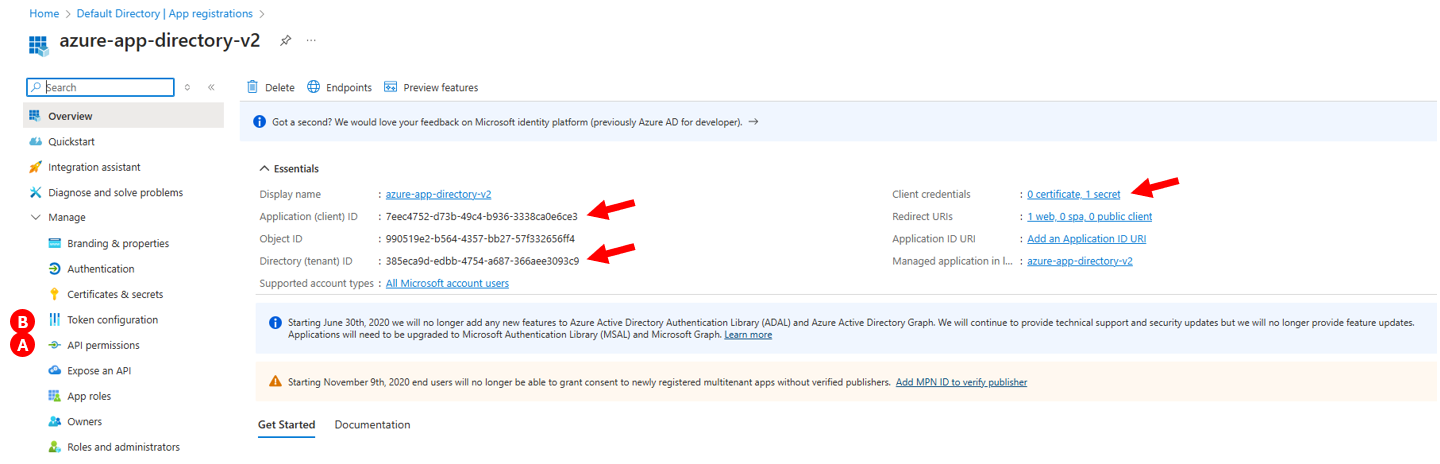Click the Certificates & secrets key icon
The image size is (1440, 464).
click(x=54, y=294)
